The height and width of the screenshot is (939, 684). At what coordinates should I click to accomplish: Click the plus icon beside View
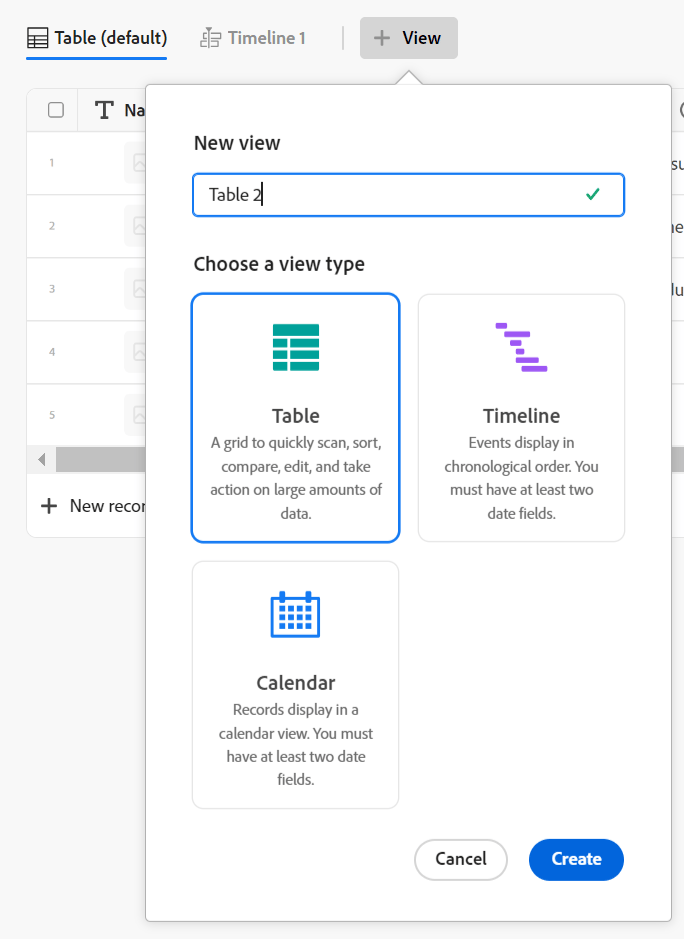click(381, 38)
